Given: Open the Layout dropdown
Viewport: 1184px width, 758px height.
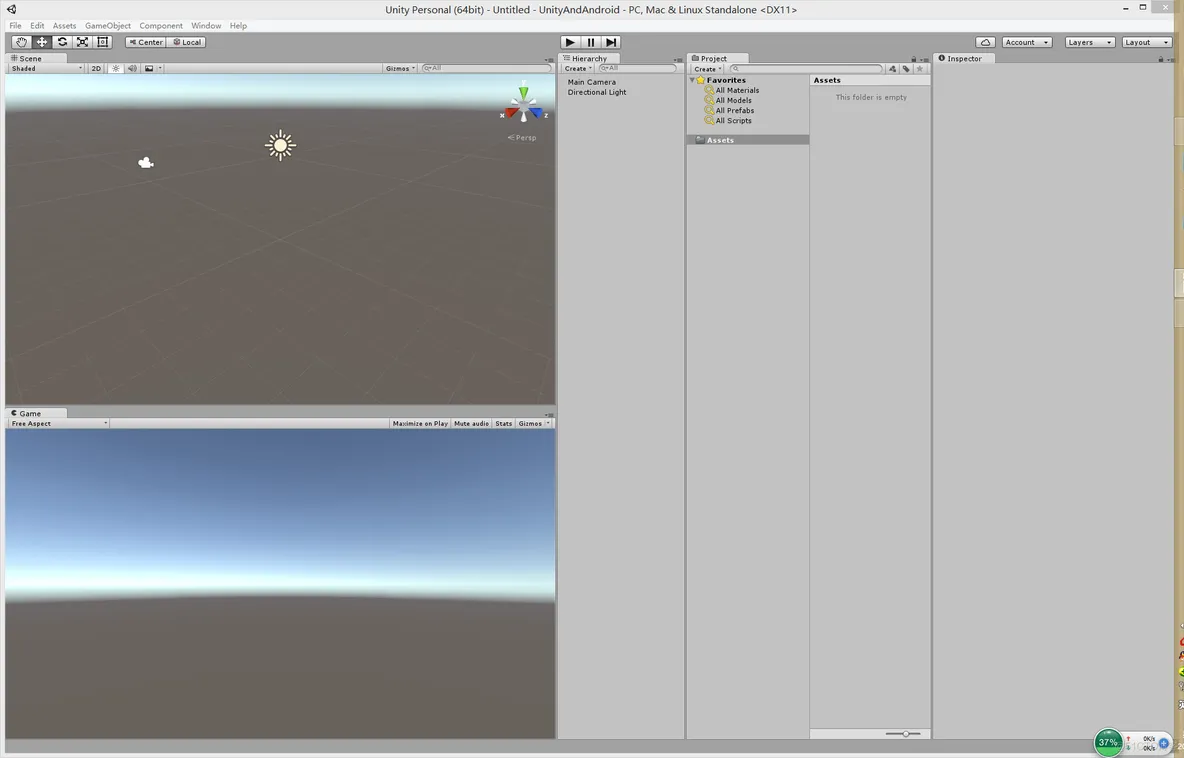Looking at the screenshot, I should [x=1146, y=42].
